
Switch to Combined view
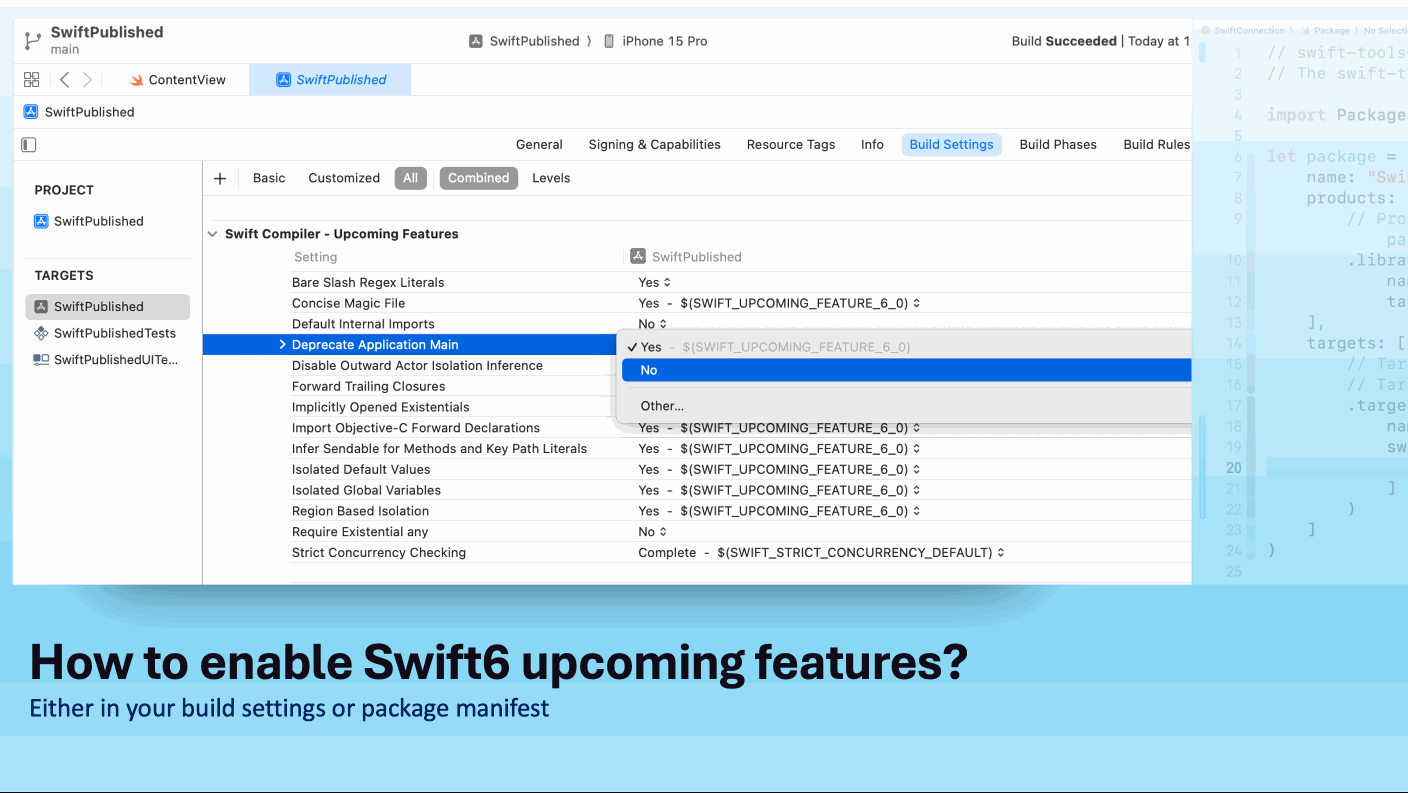point(478,178)
